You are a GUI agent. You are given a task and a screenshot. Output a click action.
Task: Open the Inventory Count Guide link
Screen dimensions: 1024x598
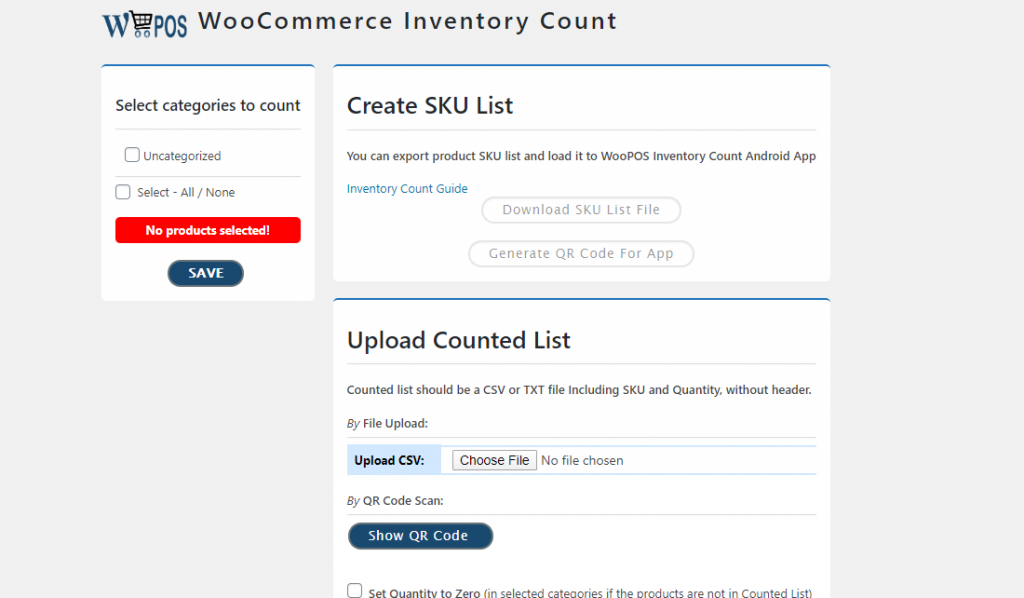pos(407,188)
